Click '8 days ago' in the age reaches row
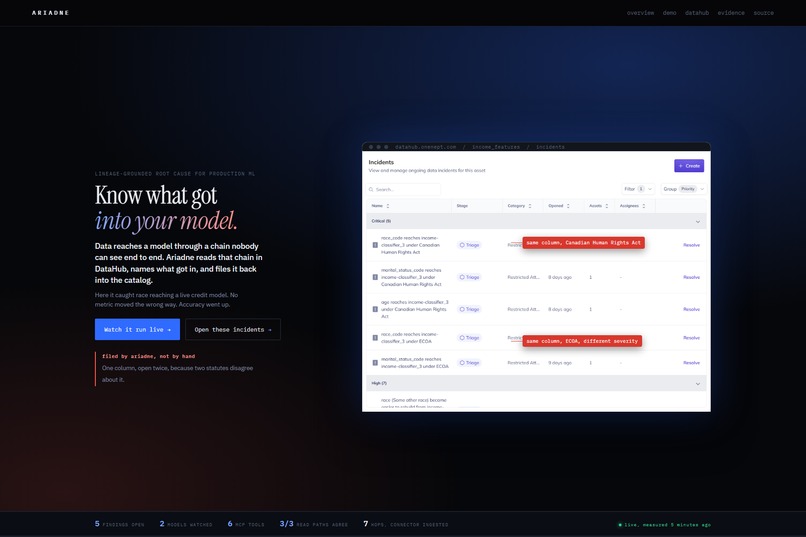This screenshot has height=537, width=806. coord(560,309)
